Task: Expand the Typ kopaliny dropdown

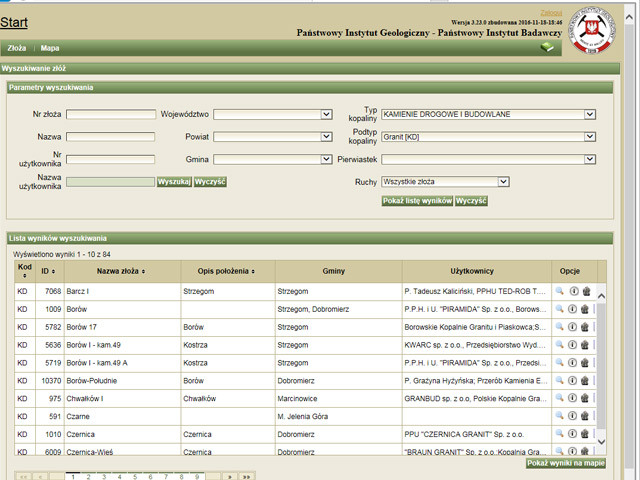Action: click(488, 114)
